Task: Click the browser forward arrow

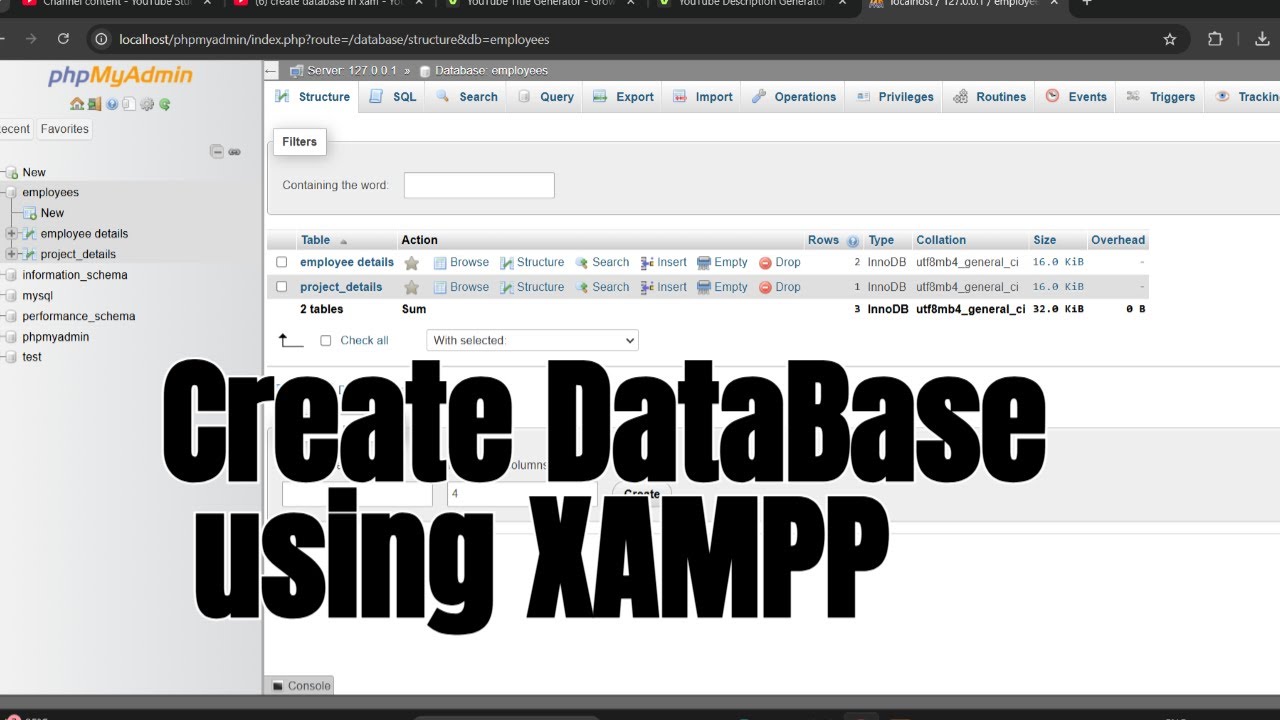Action: (x=30, y=39)
